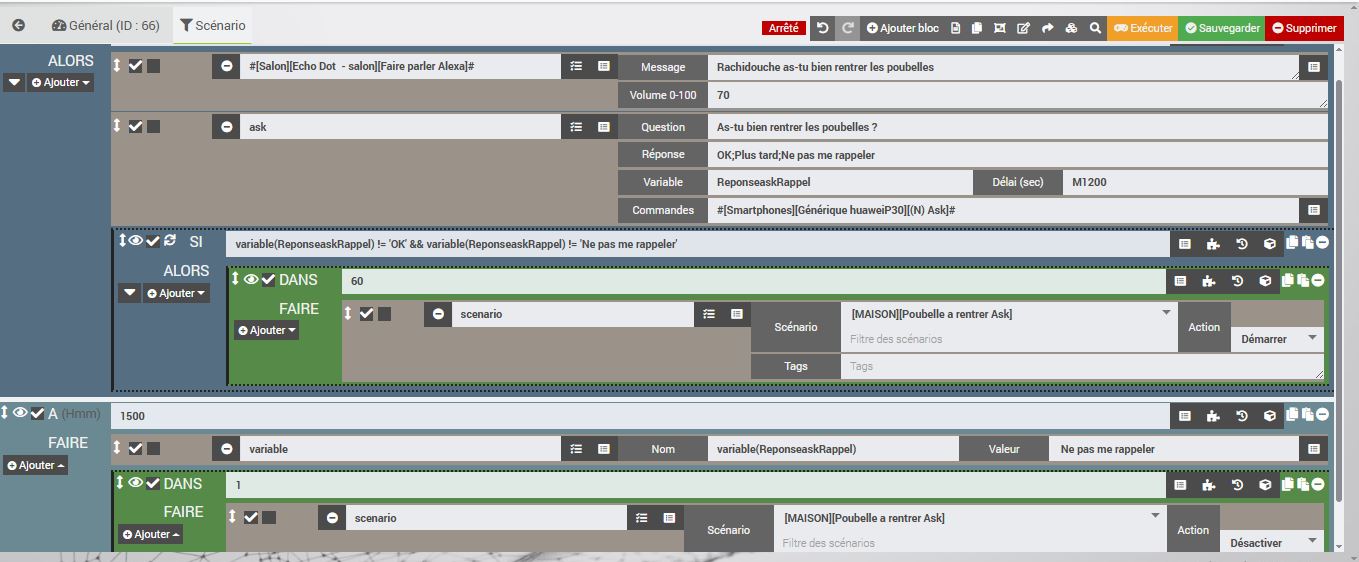Open the scenario search magnifier
Image resolution: width=1359 pixels, height=562 pixels.
[1095, 28]
